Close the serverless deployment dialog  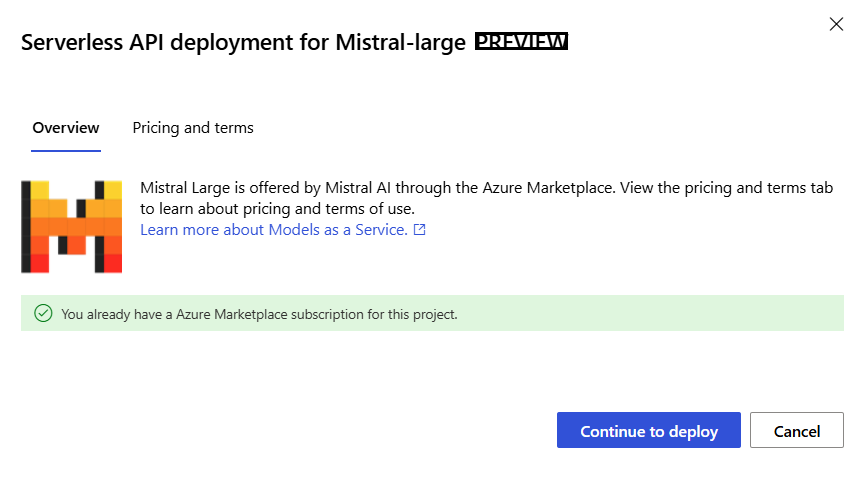click(836, 24)
